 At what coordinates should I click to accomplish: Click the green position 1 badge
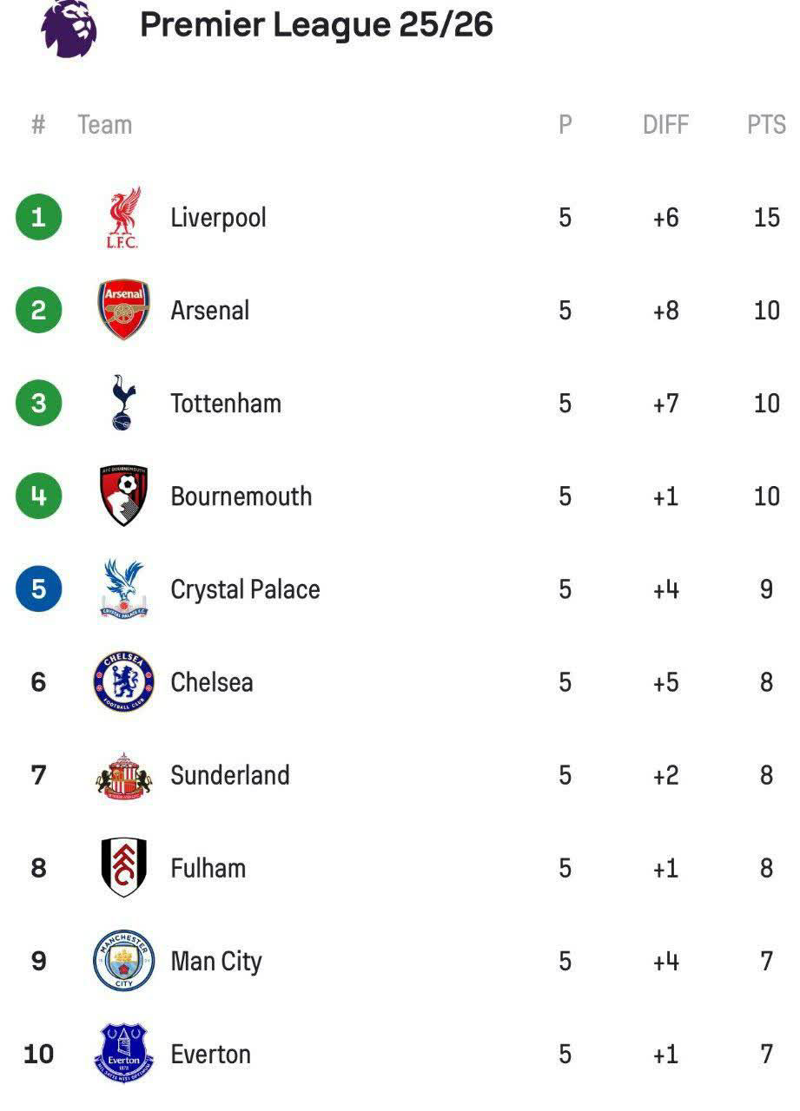click(39, 217)
